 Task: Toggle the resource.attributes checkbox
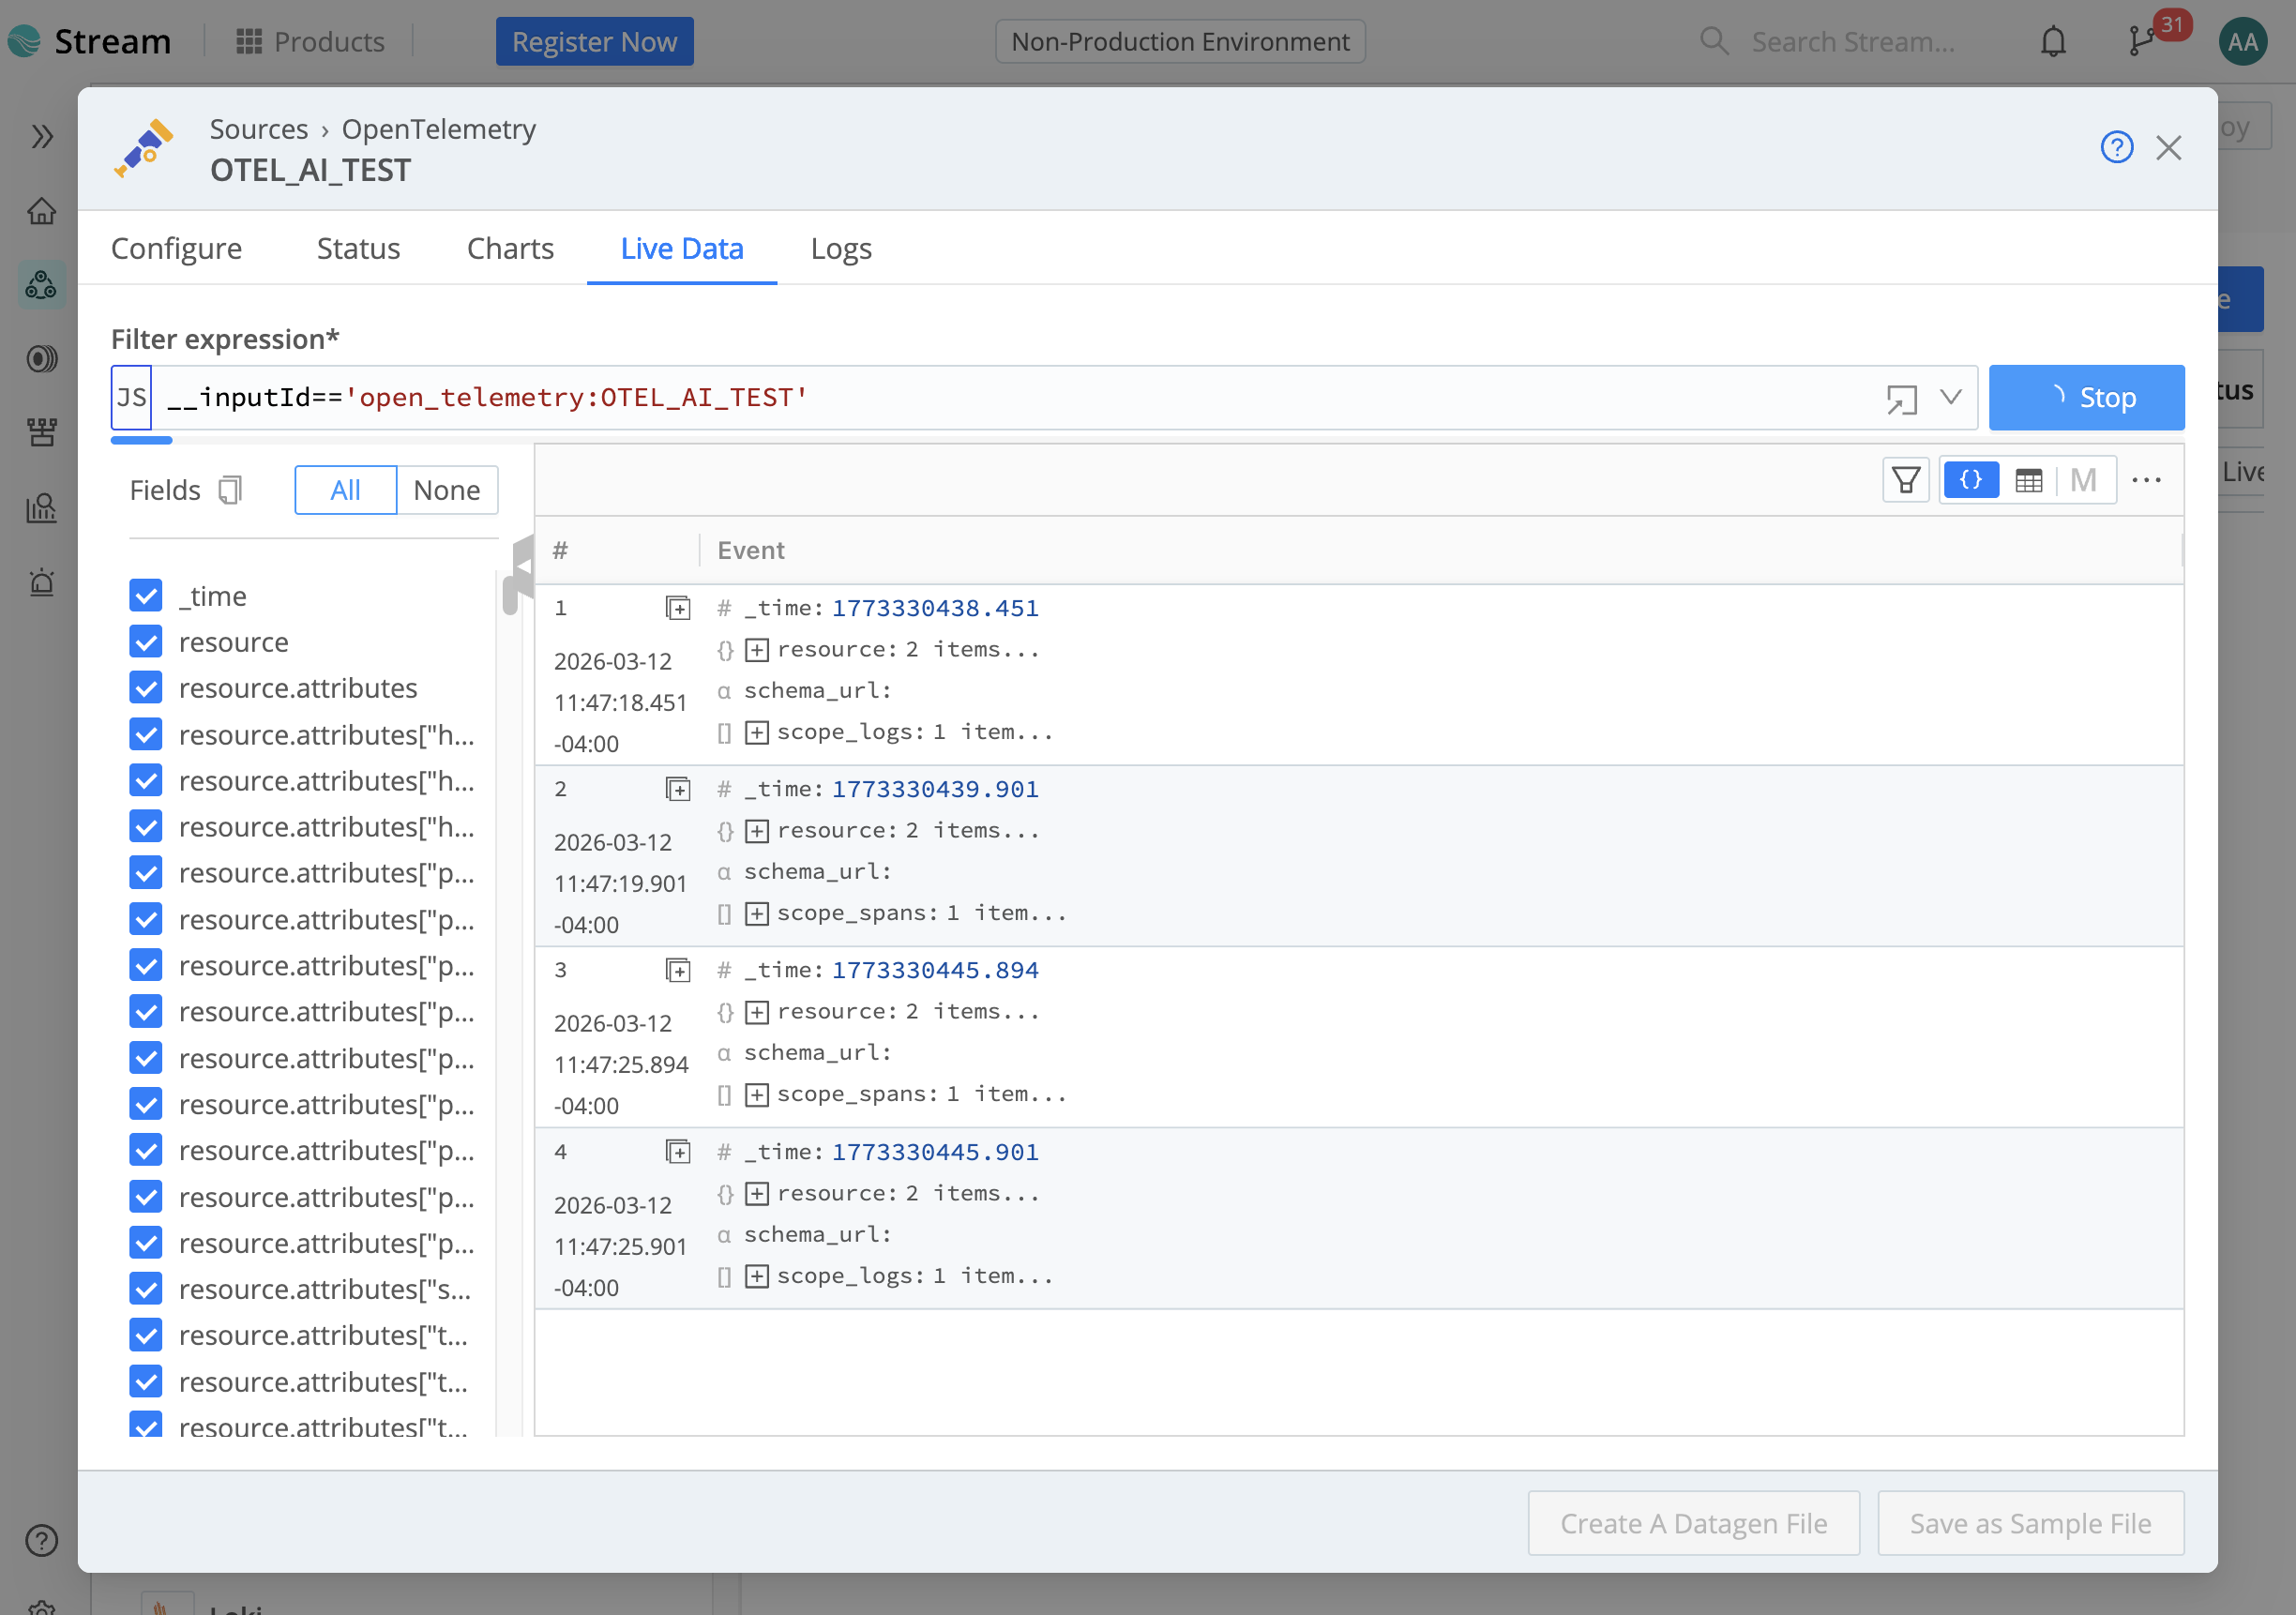click(146, 688)
